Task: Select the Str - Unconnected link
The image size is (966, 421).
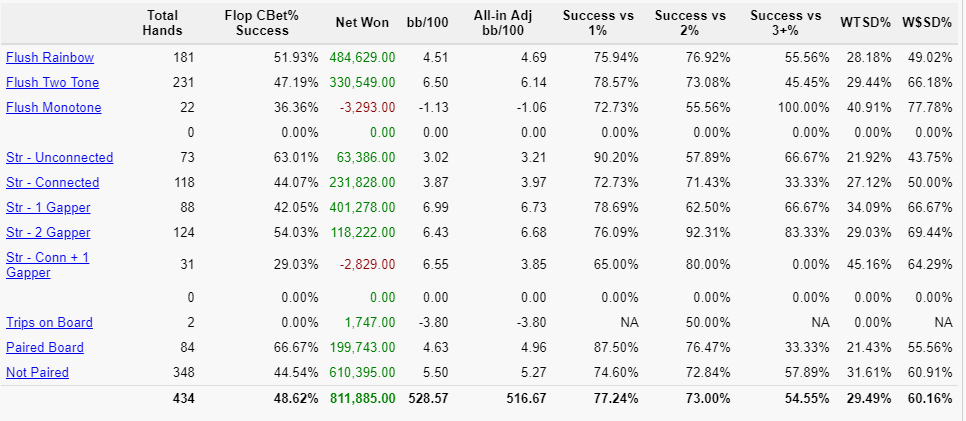Action: [x=59, y=158]
